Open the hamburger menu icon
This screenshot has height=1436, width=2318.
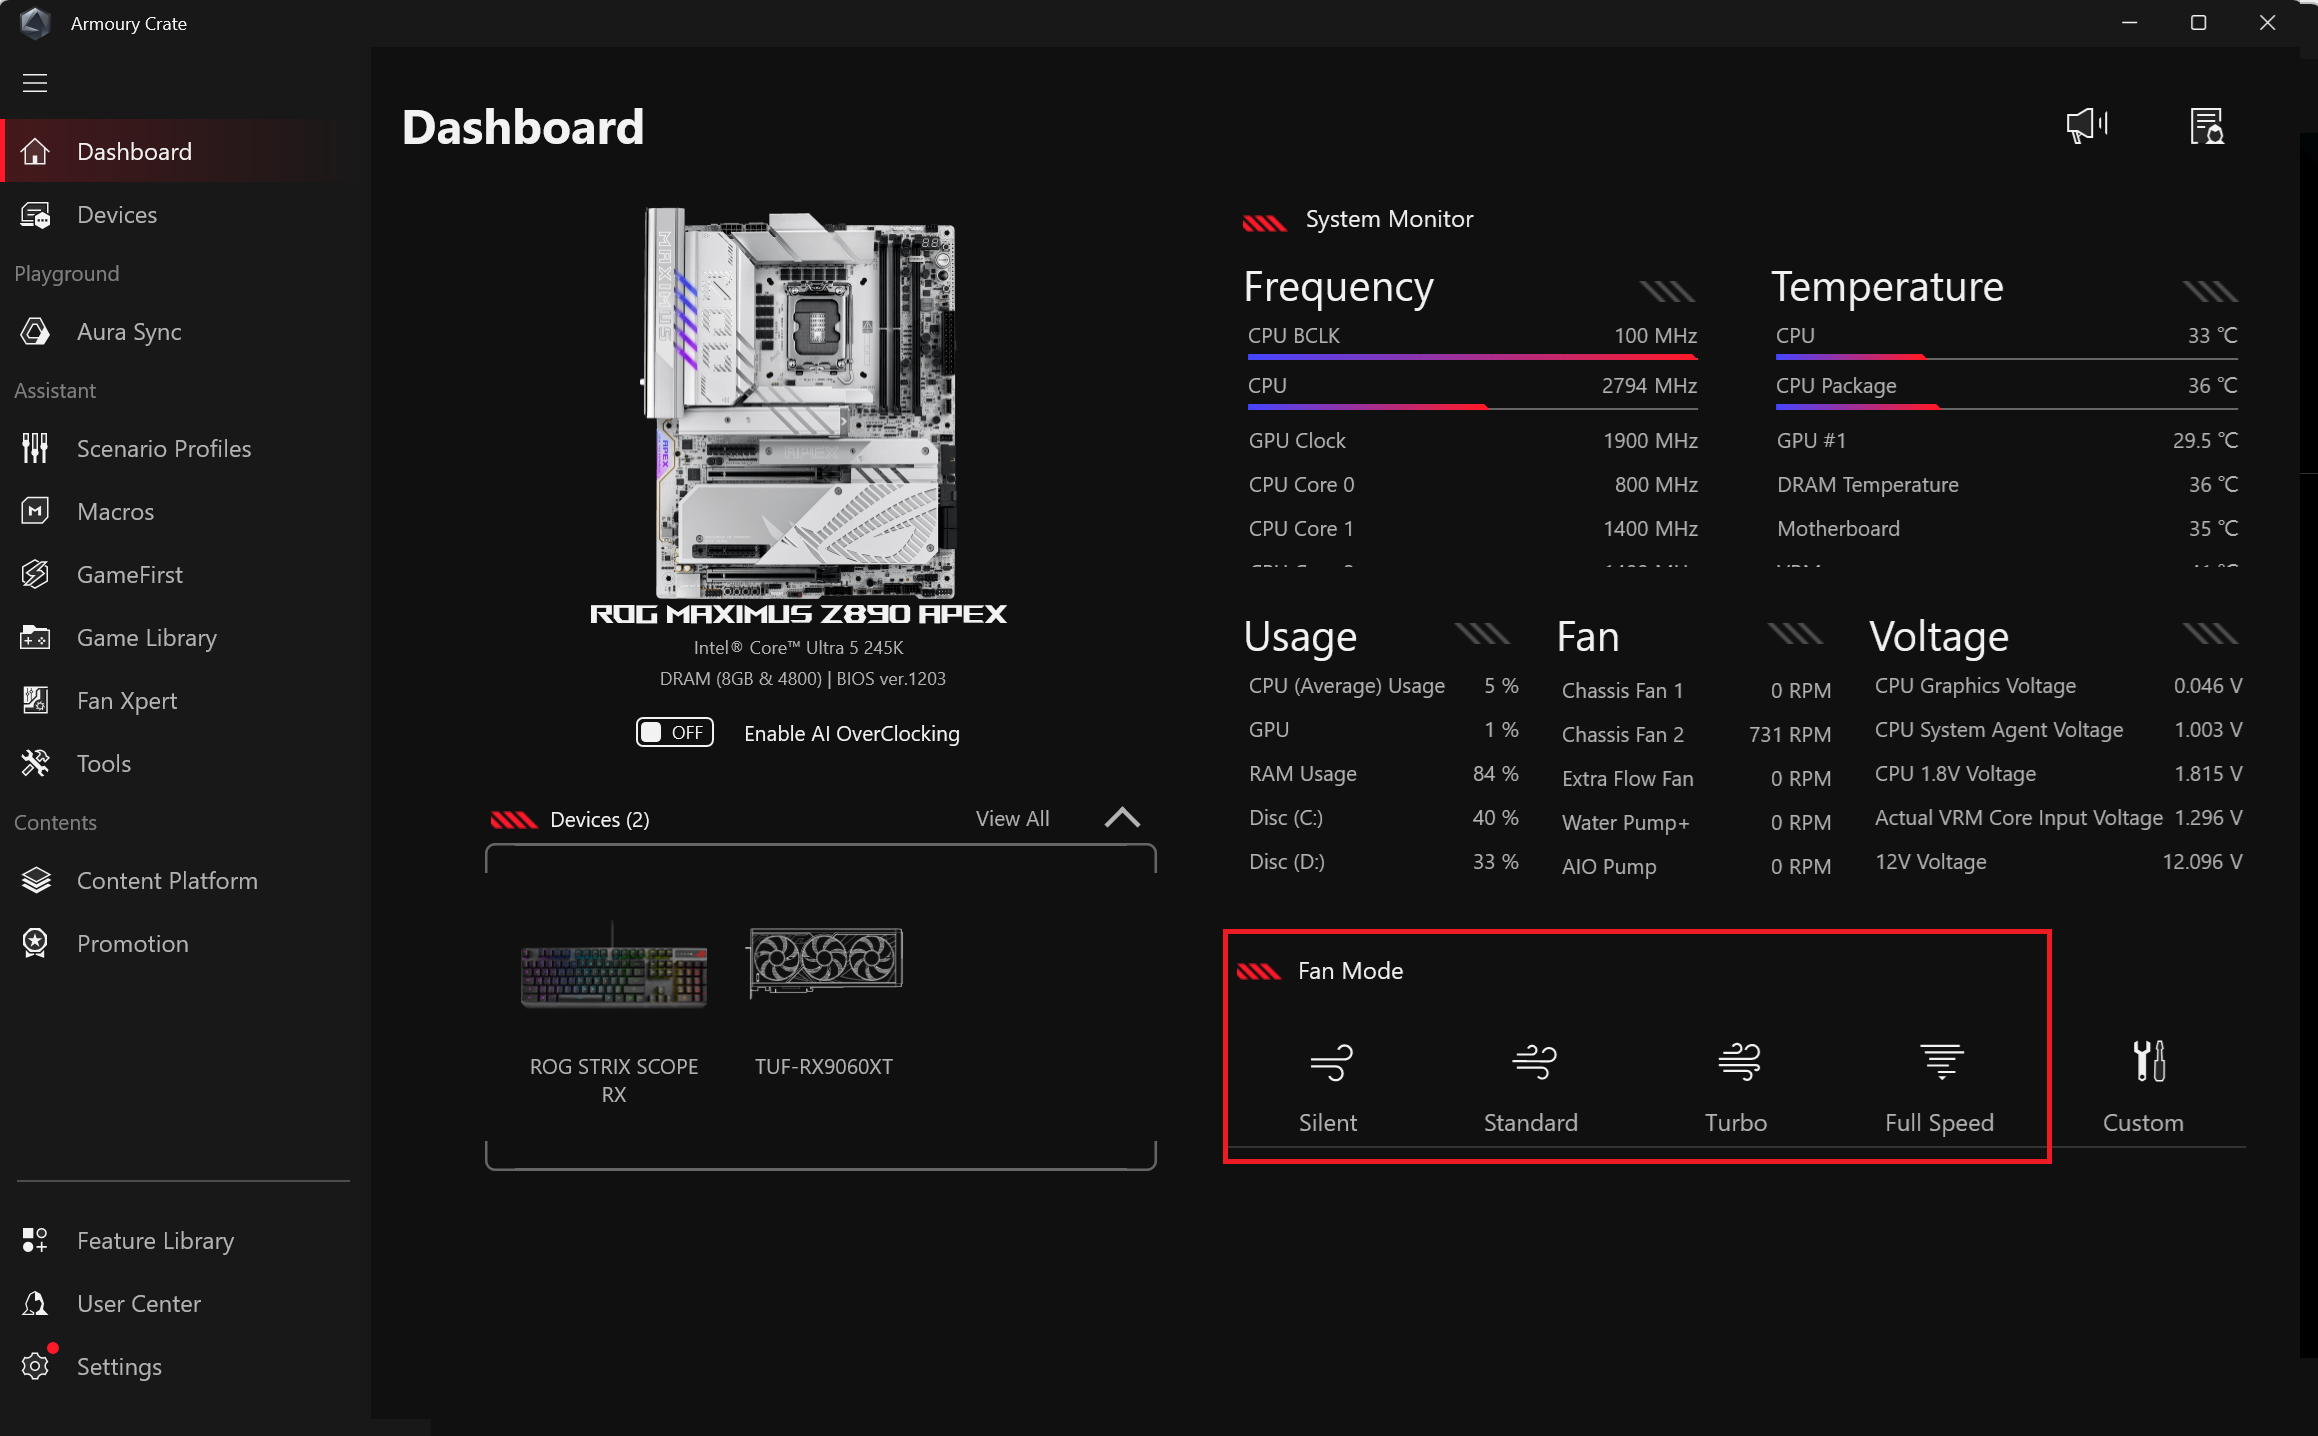click(35, 83)
